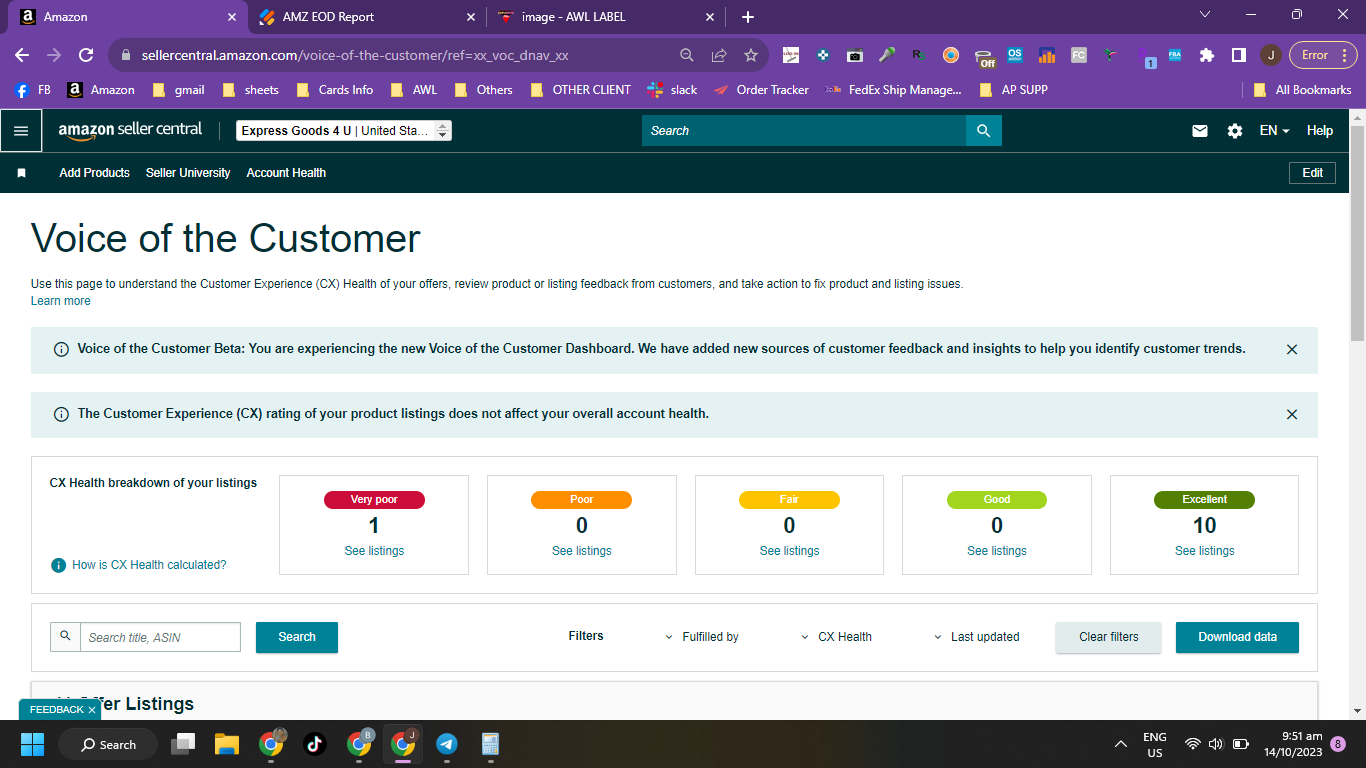Image resolution: width=1366 pixels, height=768 pixels.
Task: Expand the CX Health filter
Action: click(x=836, y=637)
